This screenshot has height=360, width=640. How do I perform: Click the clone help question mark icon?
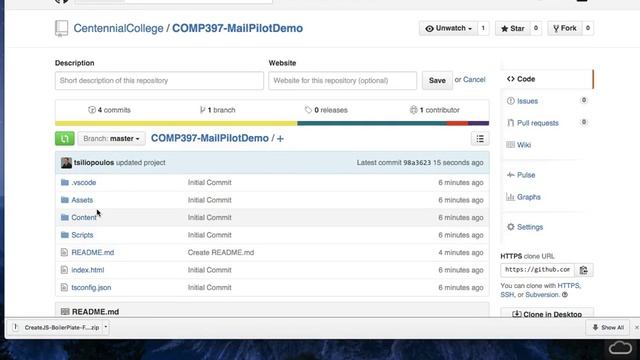[x=565, y=295]
